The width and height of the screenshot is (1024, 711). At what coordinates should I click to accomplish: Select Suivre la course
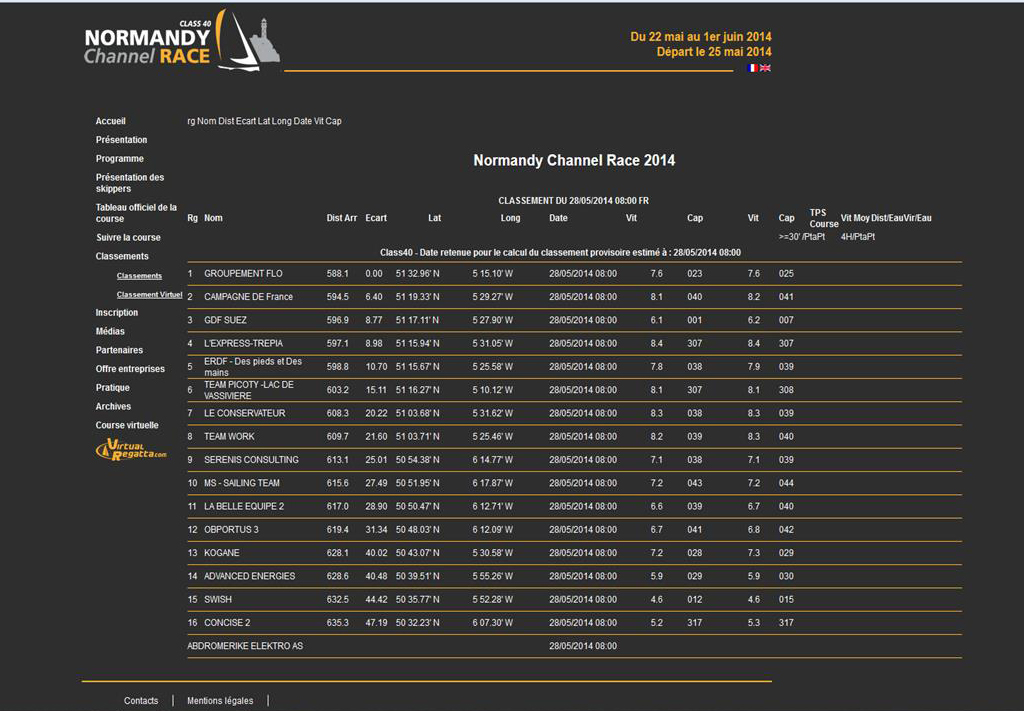click(x=128, y=238)
